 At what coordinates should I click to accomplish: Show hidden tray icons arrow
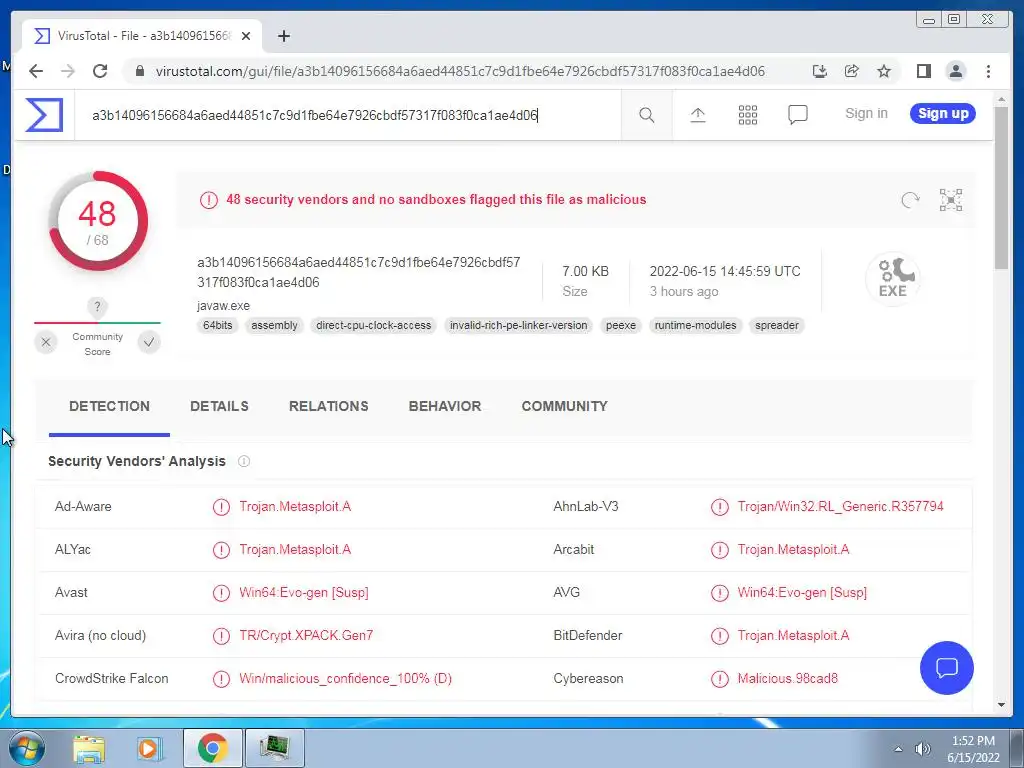point(899,749)
